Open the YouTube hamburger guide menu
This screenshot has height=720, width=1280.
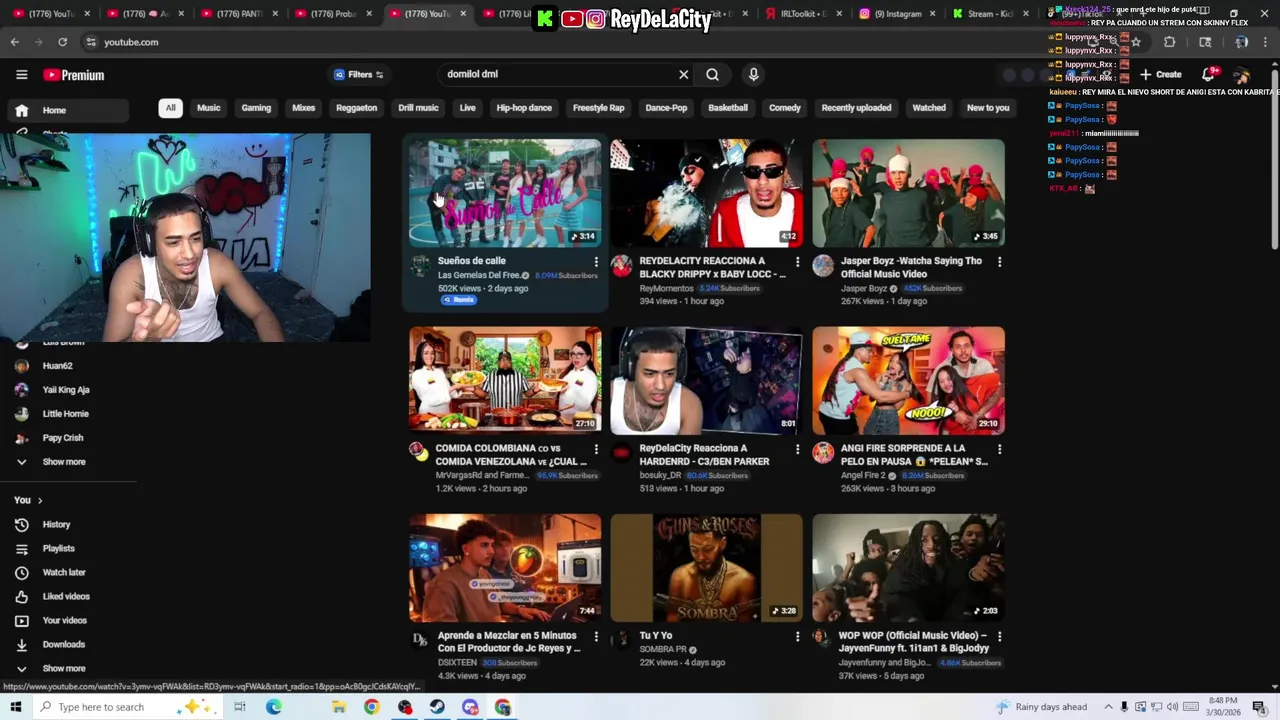[21, 75]
